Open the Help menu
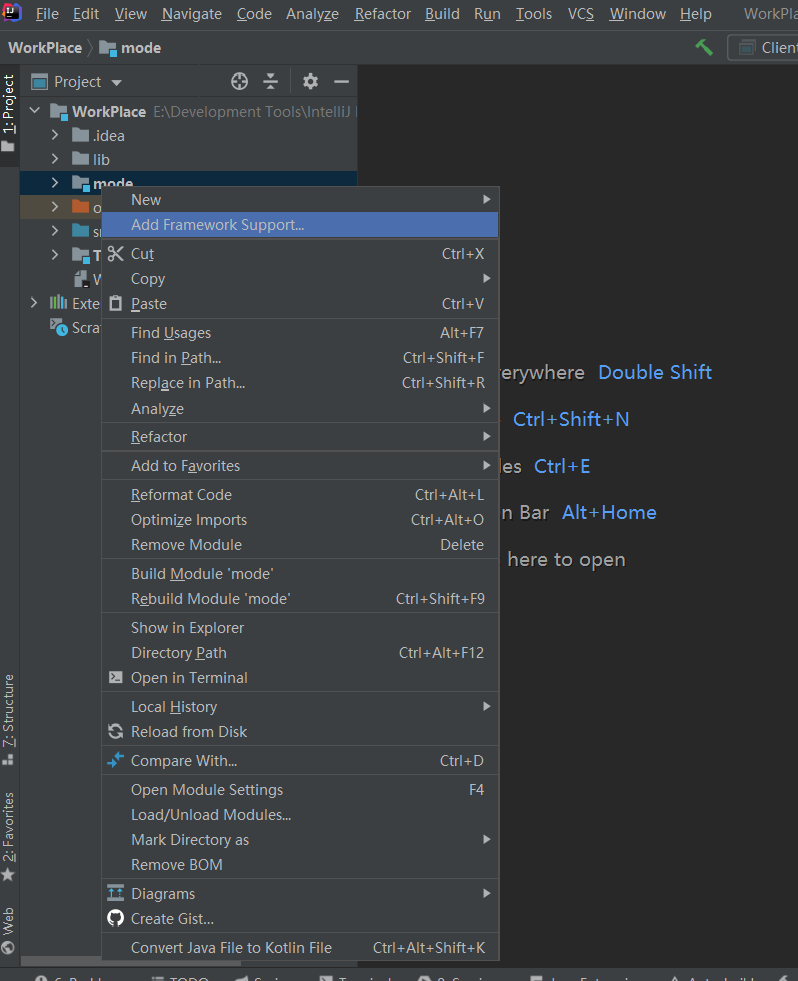The width and height of the screenshot is (798, 981). [695, 14]
